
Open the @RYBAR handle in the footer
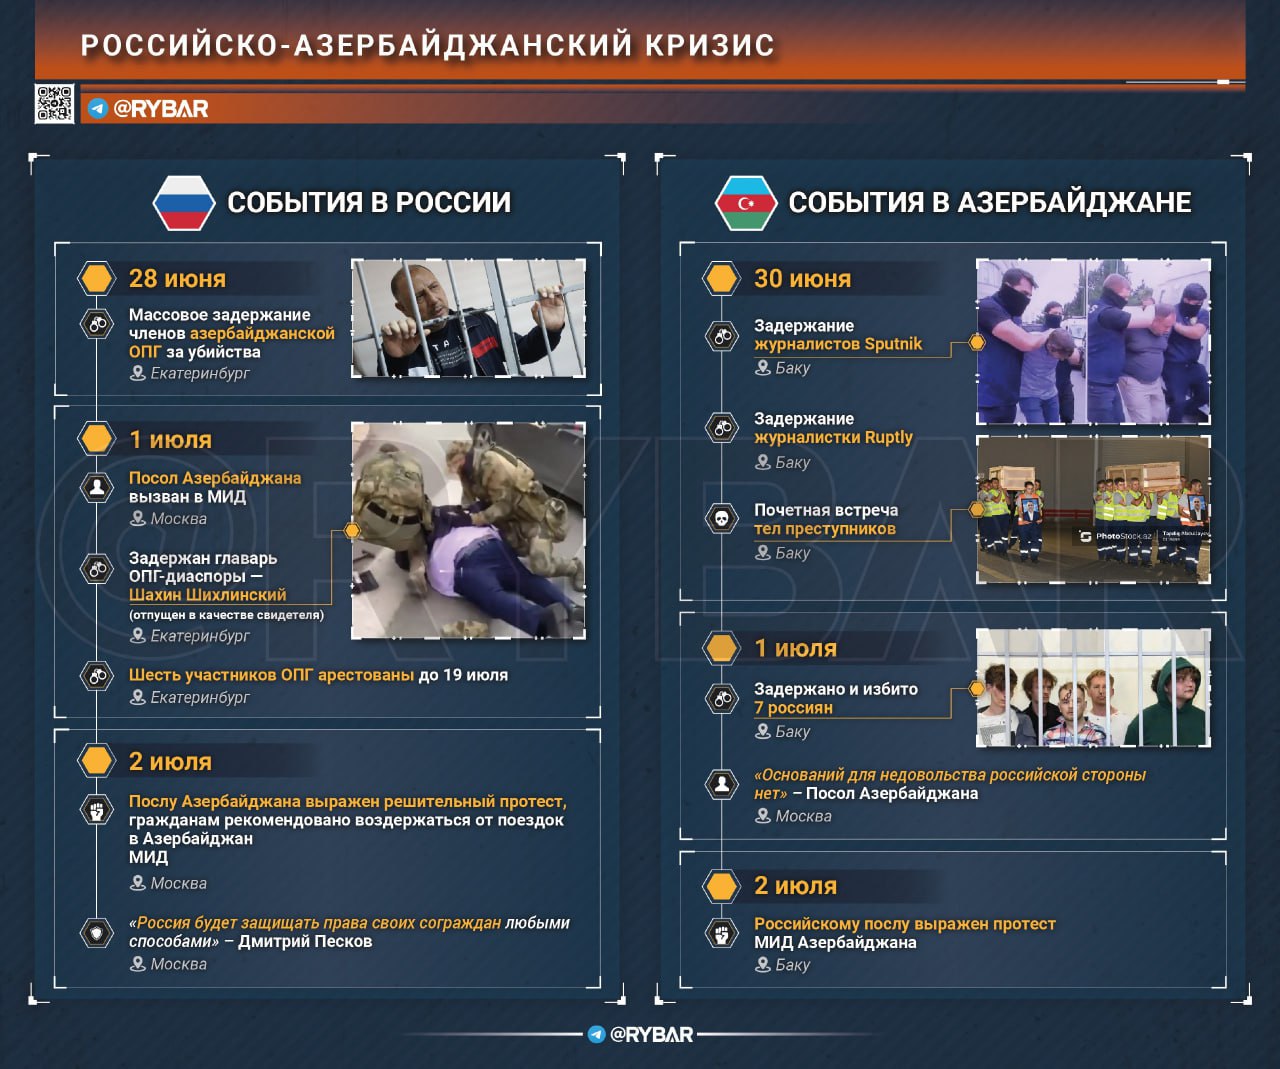click(651, 1034)
